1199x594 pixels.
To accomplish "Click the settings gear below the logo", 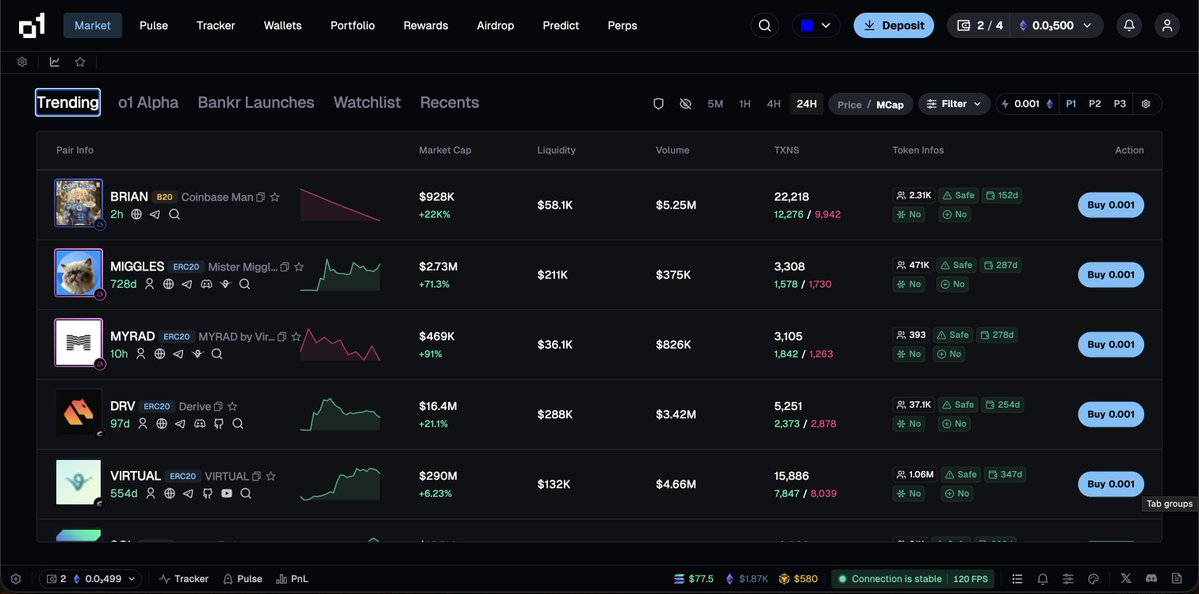I will tap(22, 62).
